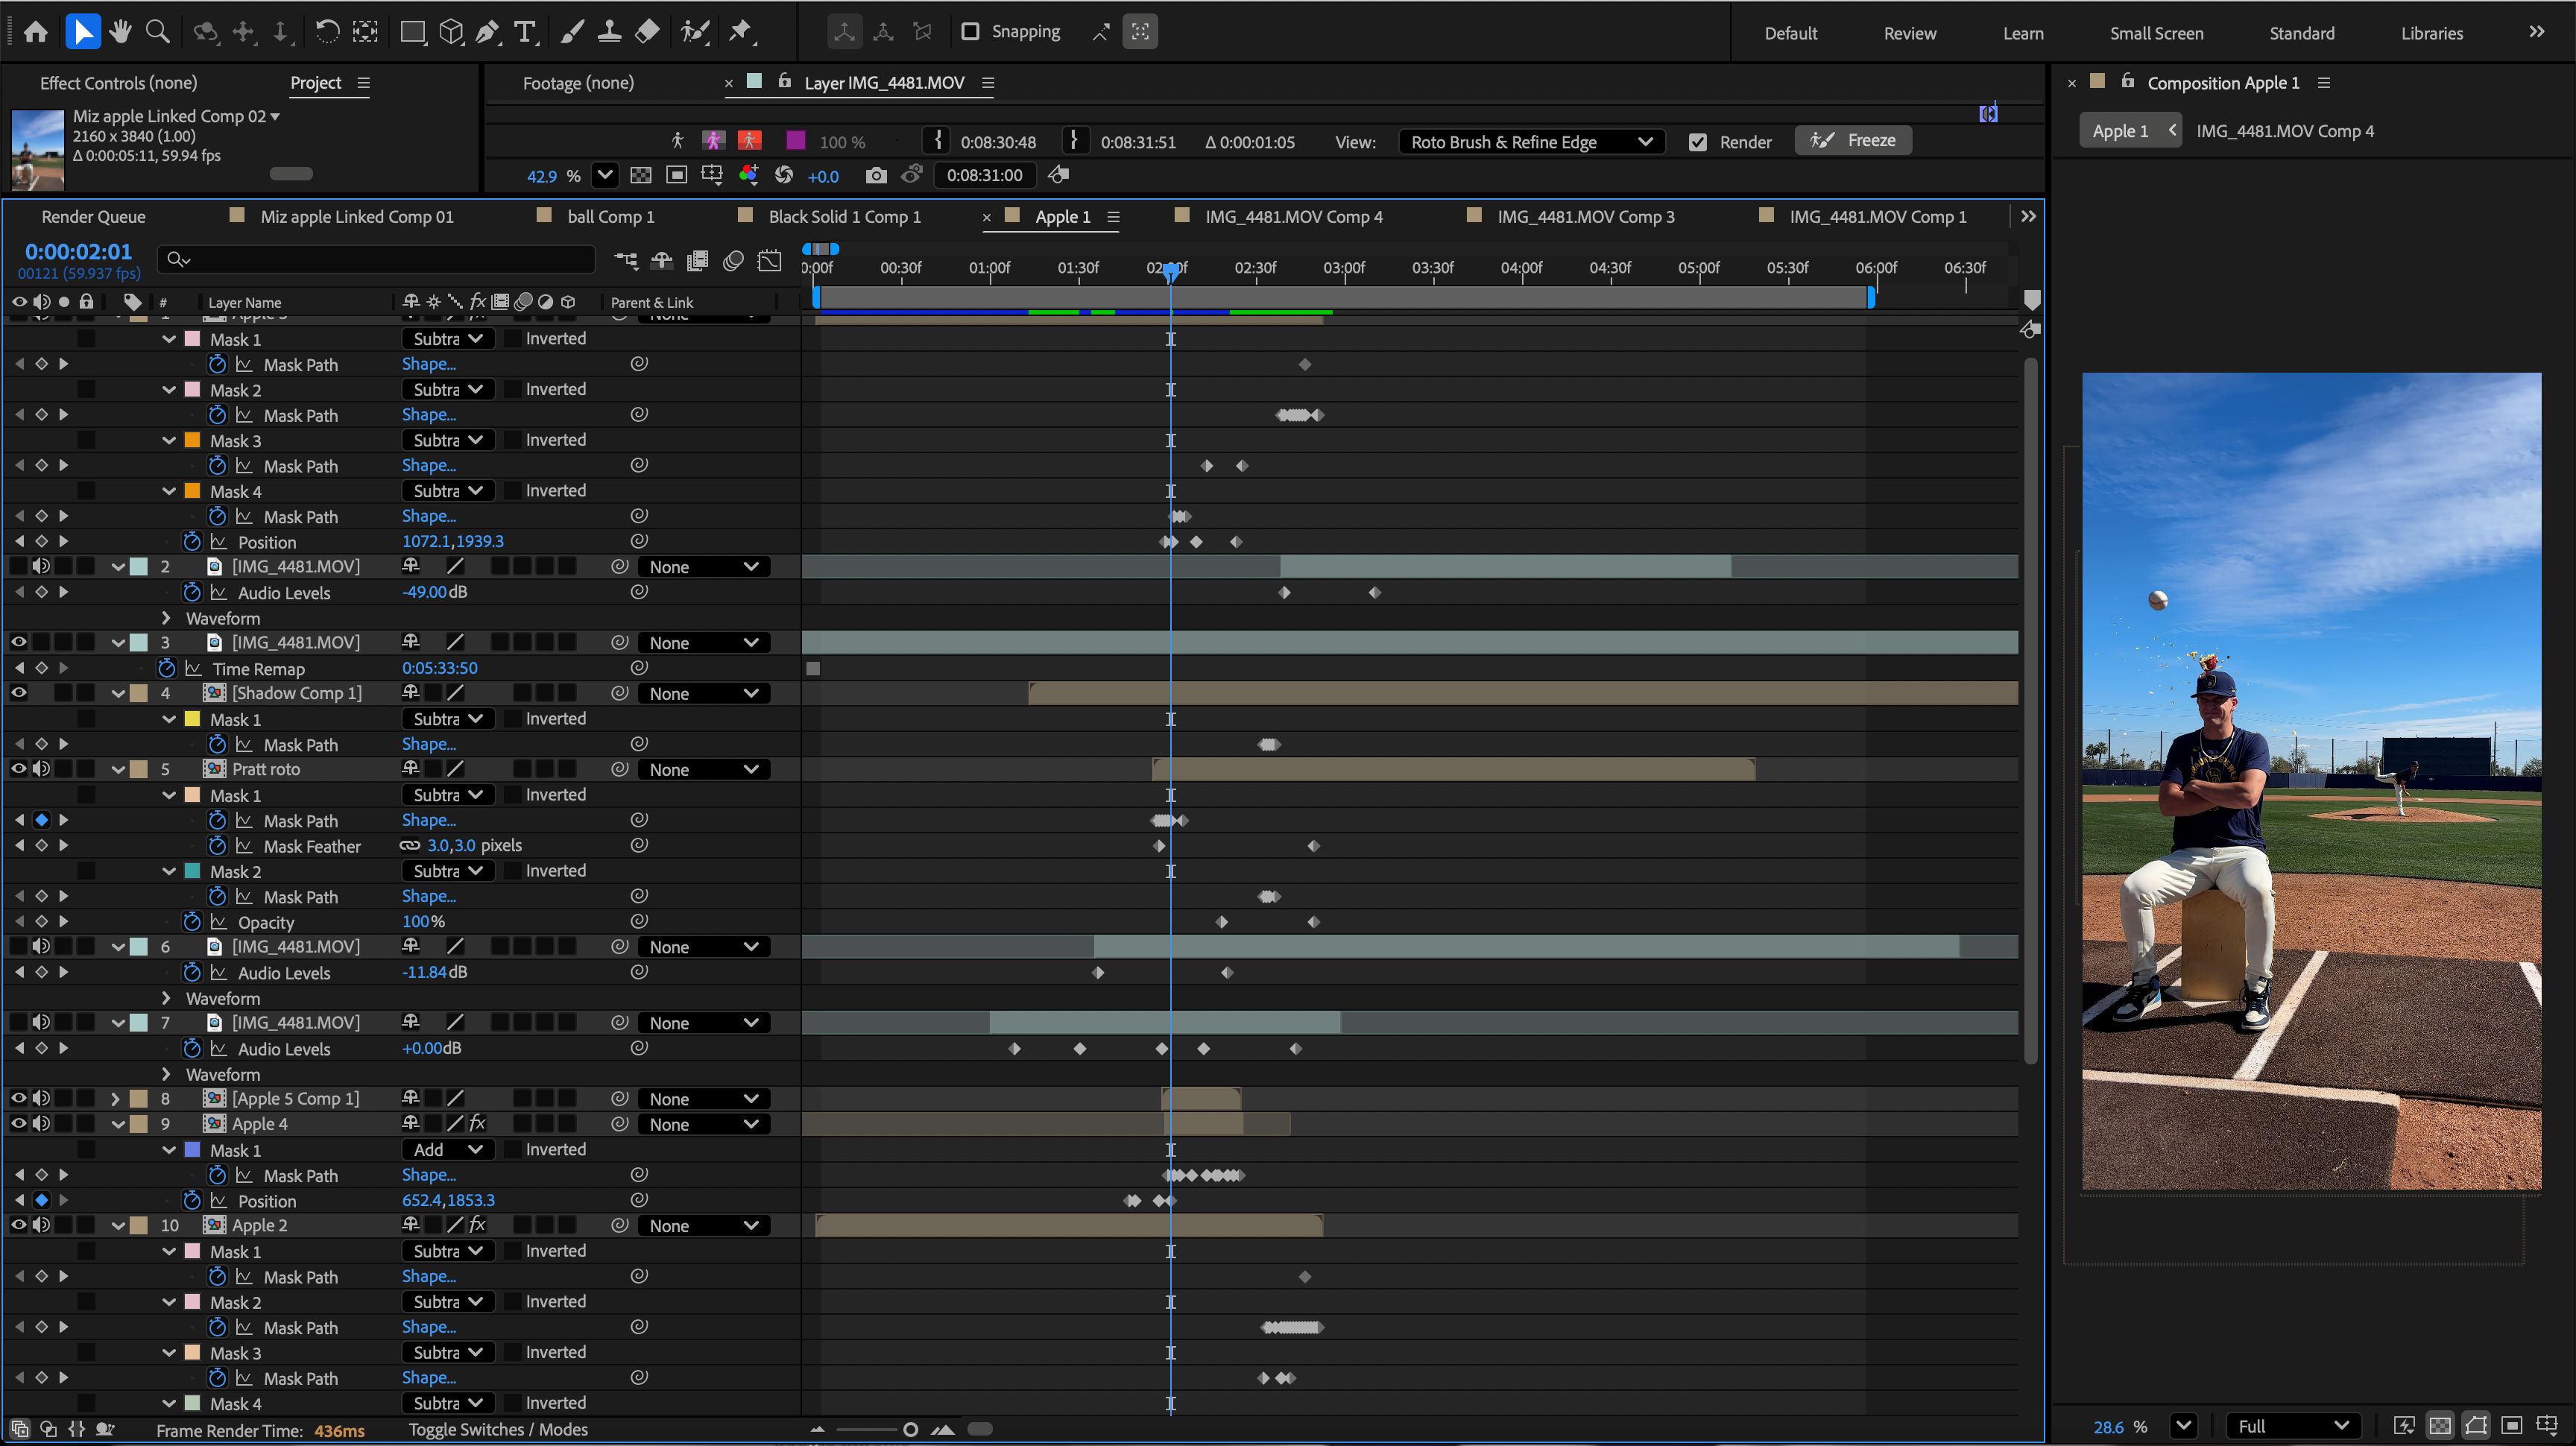
Task: Click the Apple 2 layer label color swatch
Action: point(140,1226)
